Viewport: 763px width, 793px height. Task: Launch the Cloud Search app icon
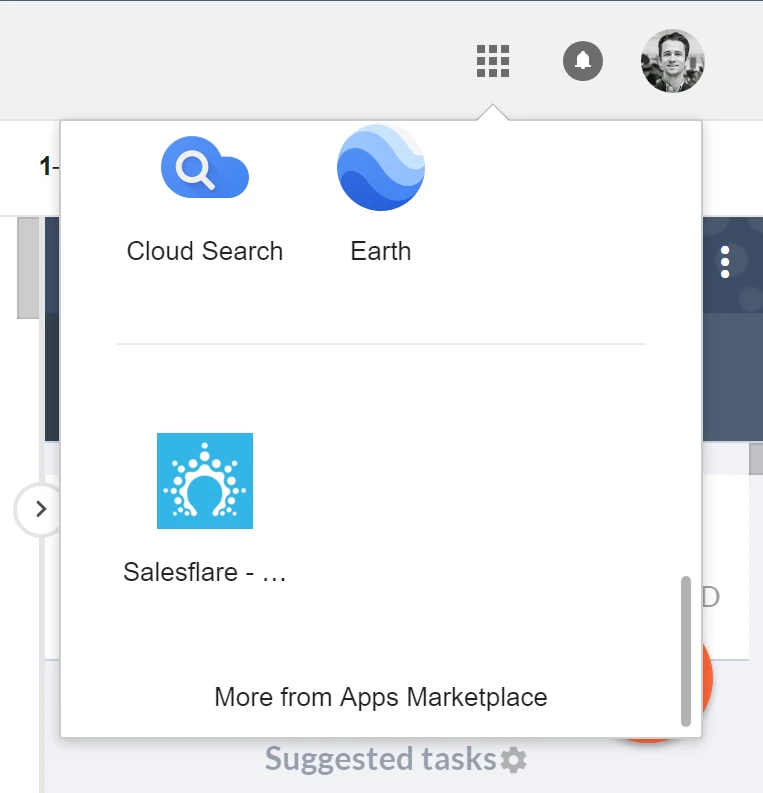(205, 167)
